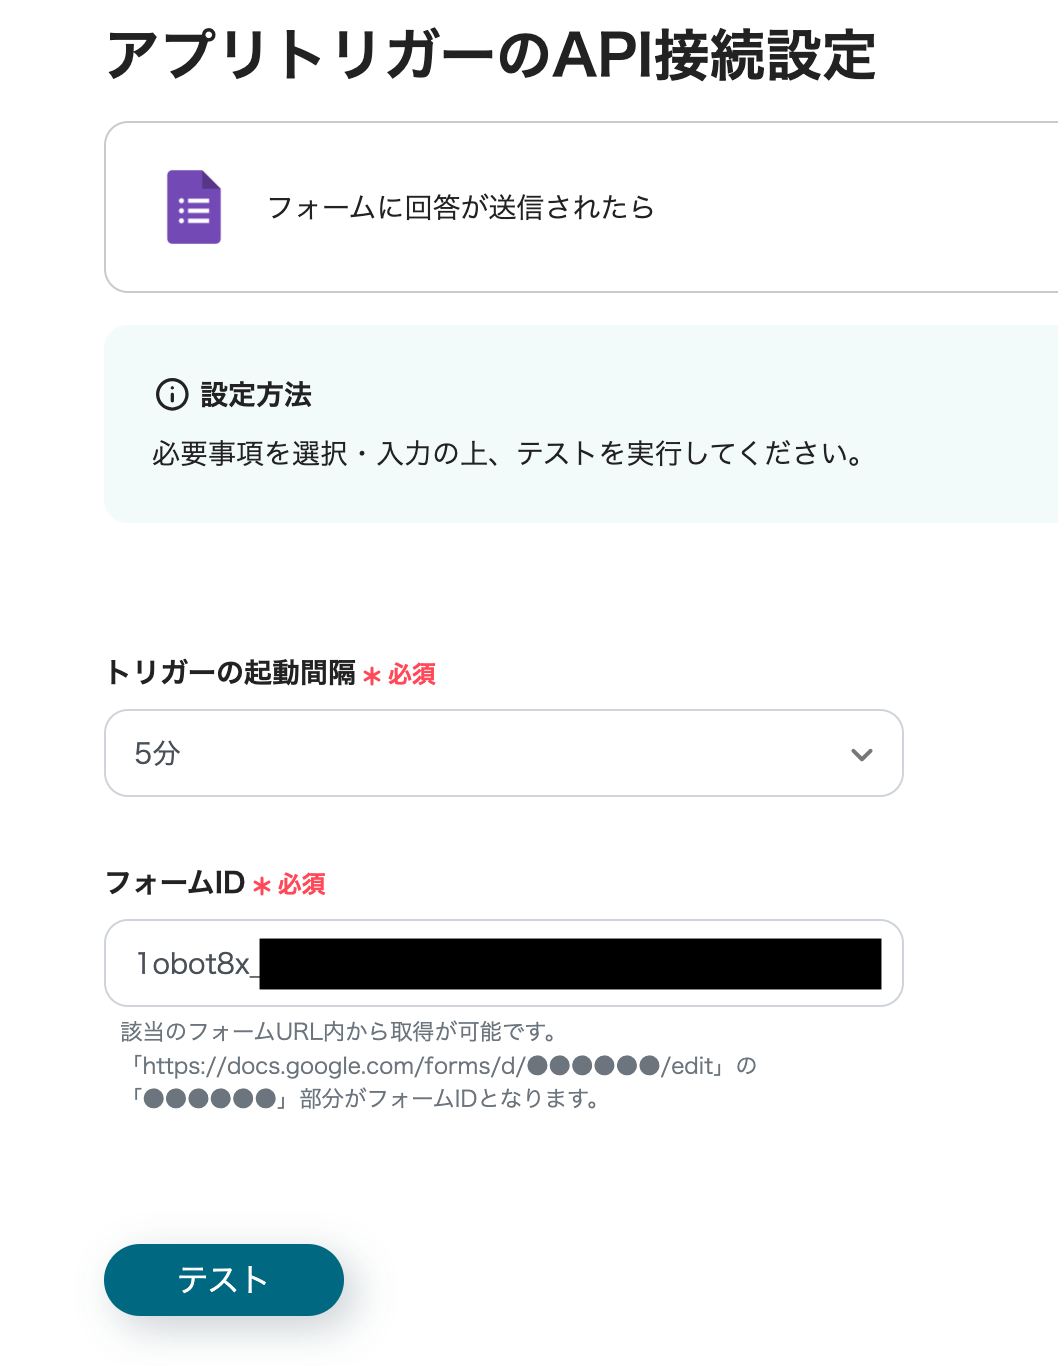
Task: Click the 設定方法 heading
Action: point(254,395)
